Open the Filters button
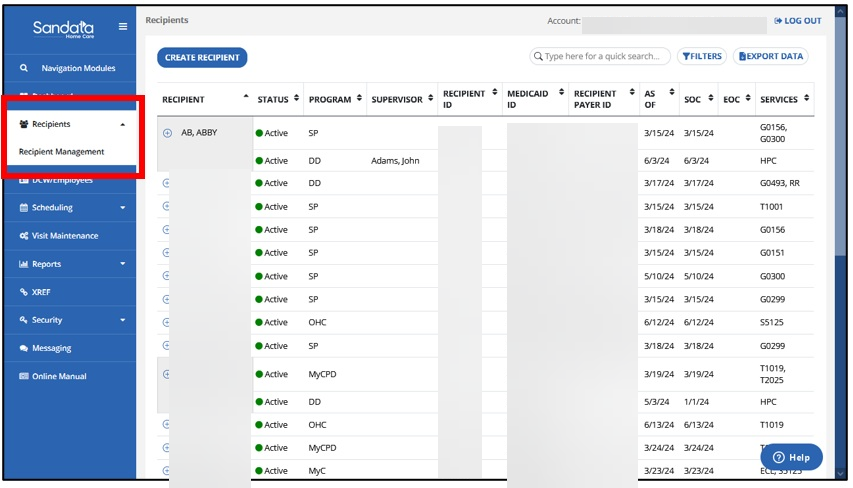Viewport: 853px width, 488px height. point(702,57)
